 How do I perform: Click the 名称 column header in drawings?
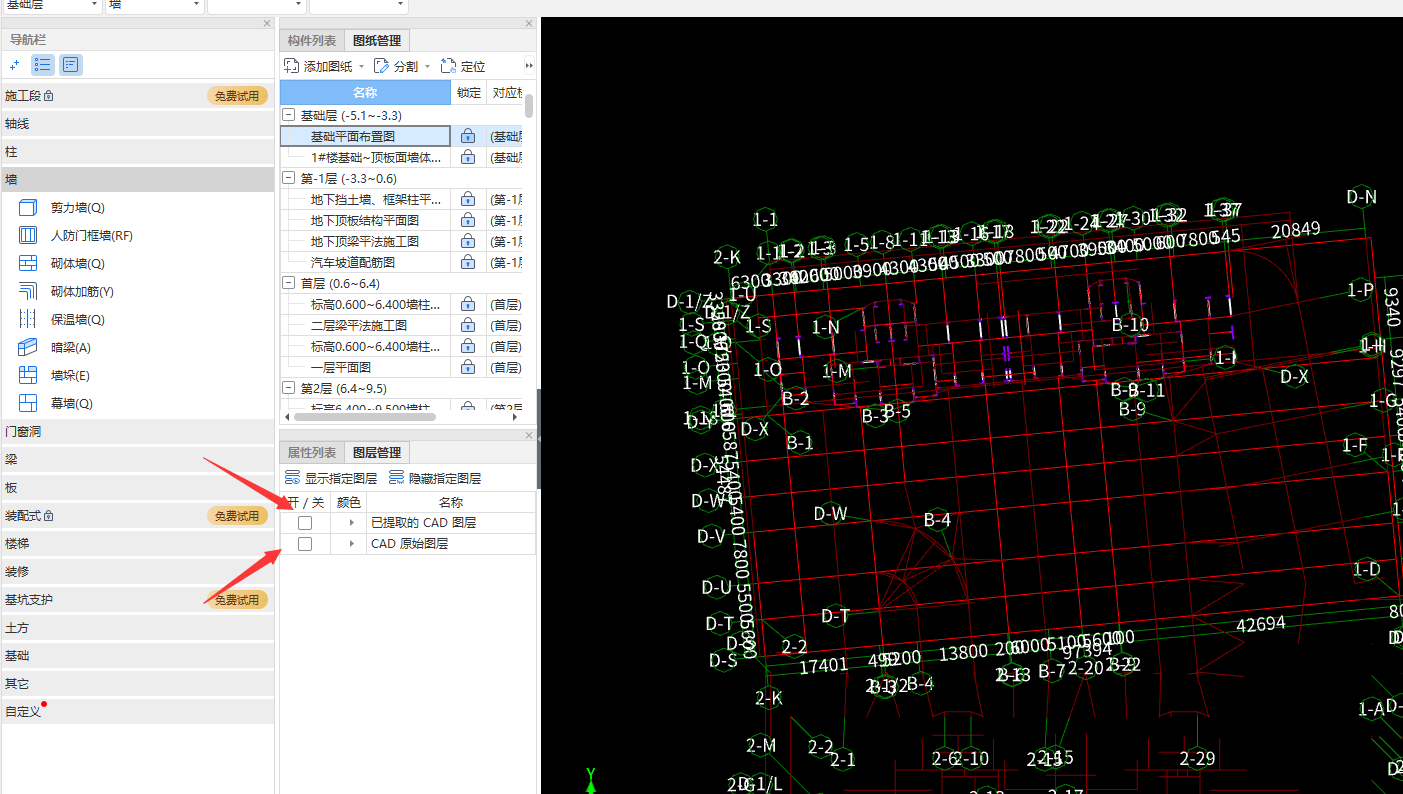point(366,93)
